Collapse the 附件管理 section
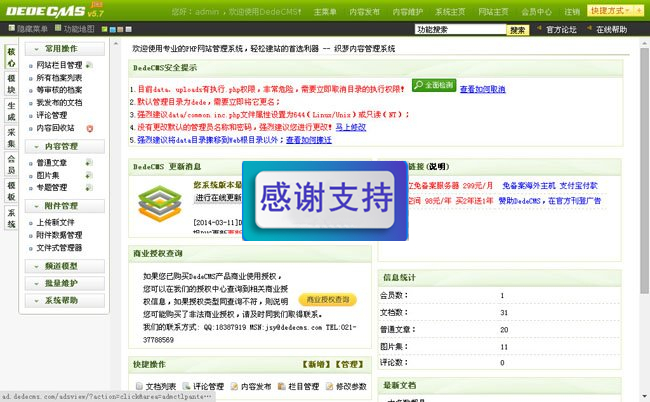The image size is (650, 402). tap(65, 206)
